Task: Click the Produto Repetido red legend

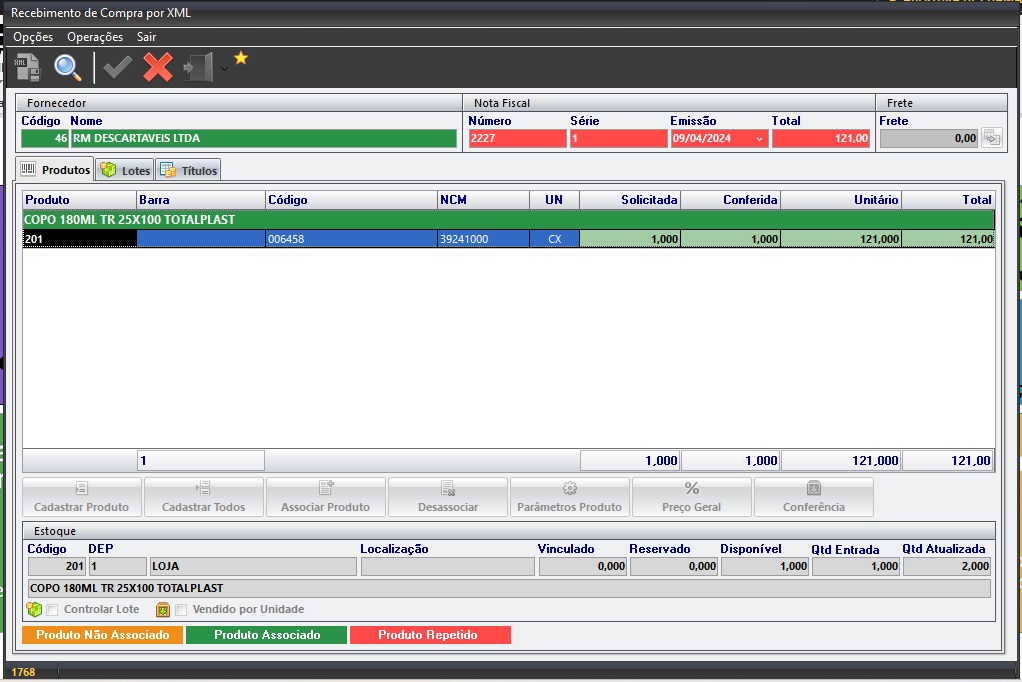Action: (430, 635)
